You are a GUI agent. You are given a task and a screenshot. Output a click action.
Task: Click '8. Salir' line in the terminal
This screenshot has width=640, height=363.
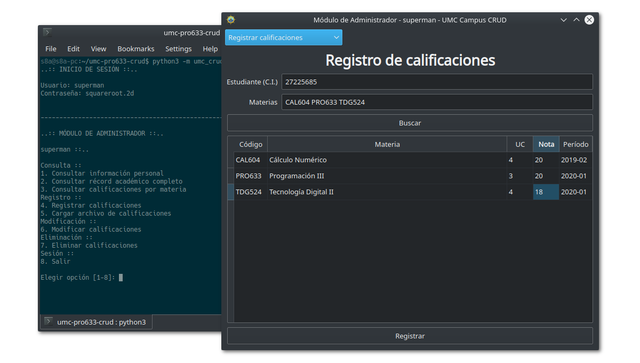55,261
